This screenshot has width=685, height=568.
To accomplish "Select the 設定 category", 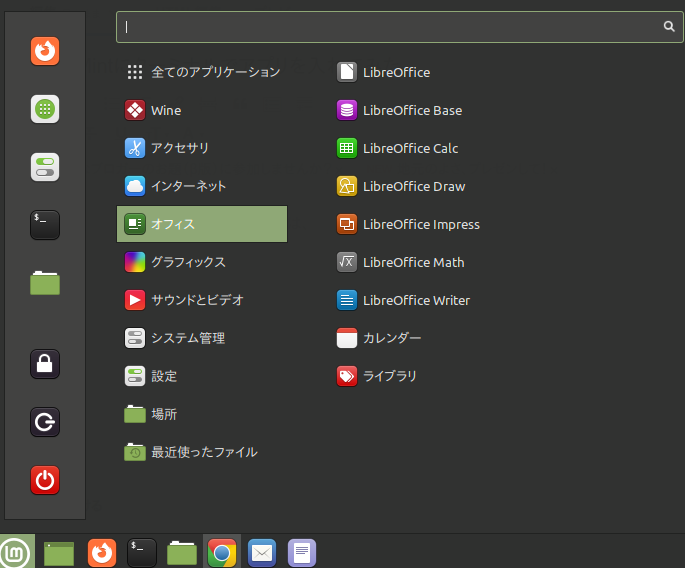I will [x=202, y=376].
